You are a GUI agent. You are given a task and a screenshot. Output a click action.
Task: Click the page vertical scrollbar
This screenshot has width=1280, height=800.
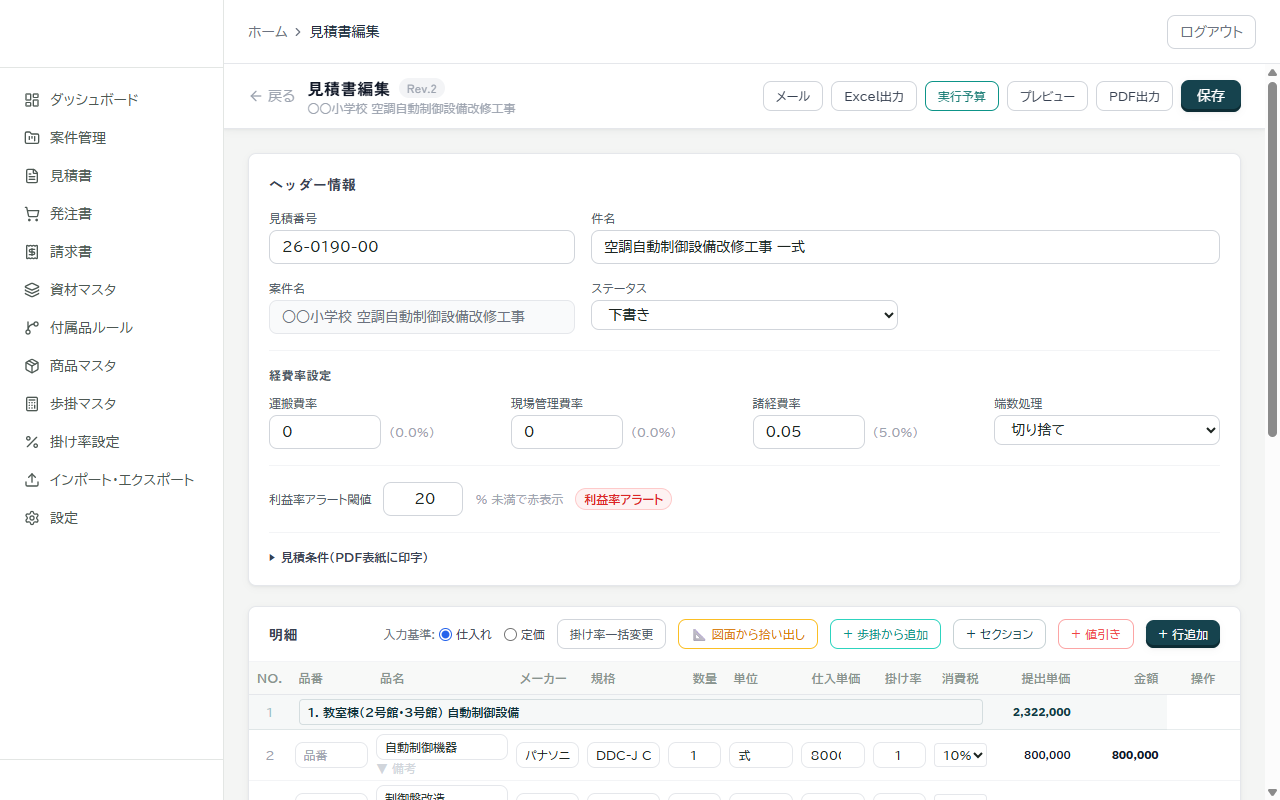[x=1272, y=260]
